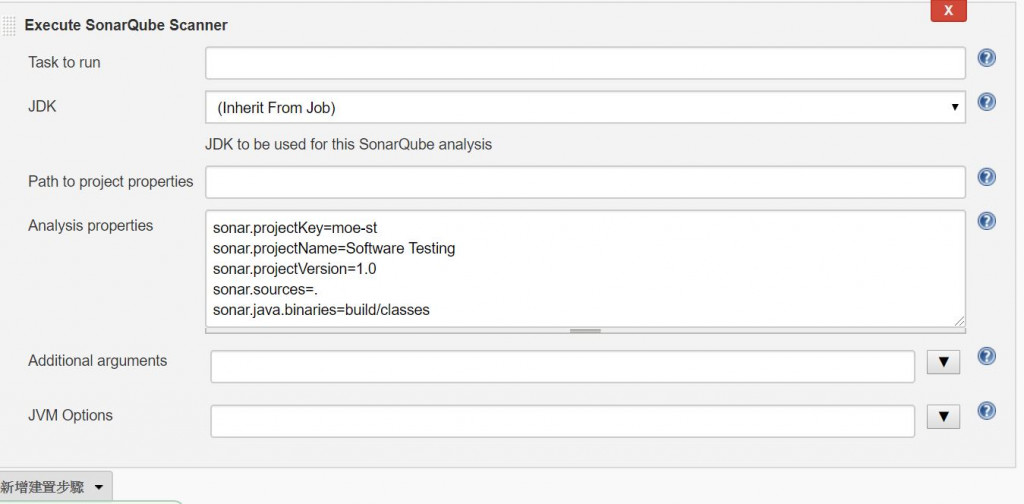Click the help icon for Task to run
Viewport: 1024px width, 504px height.
pyautogui.click(x=986, y=58)
